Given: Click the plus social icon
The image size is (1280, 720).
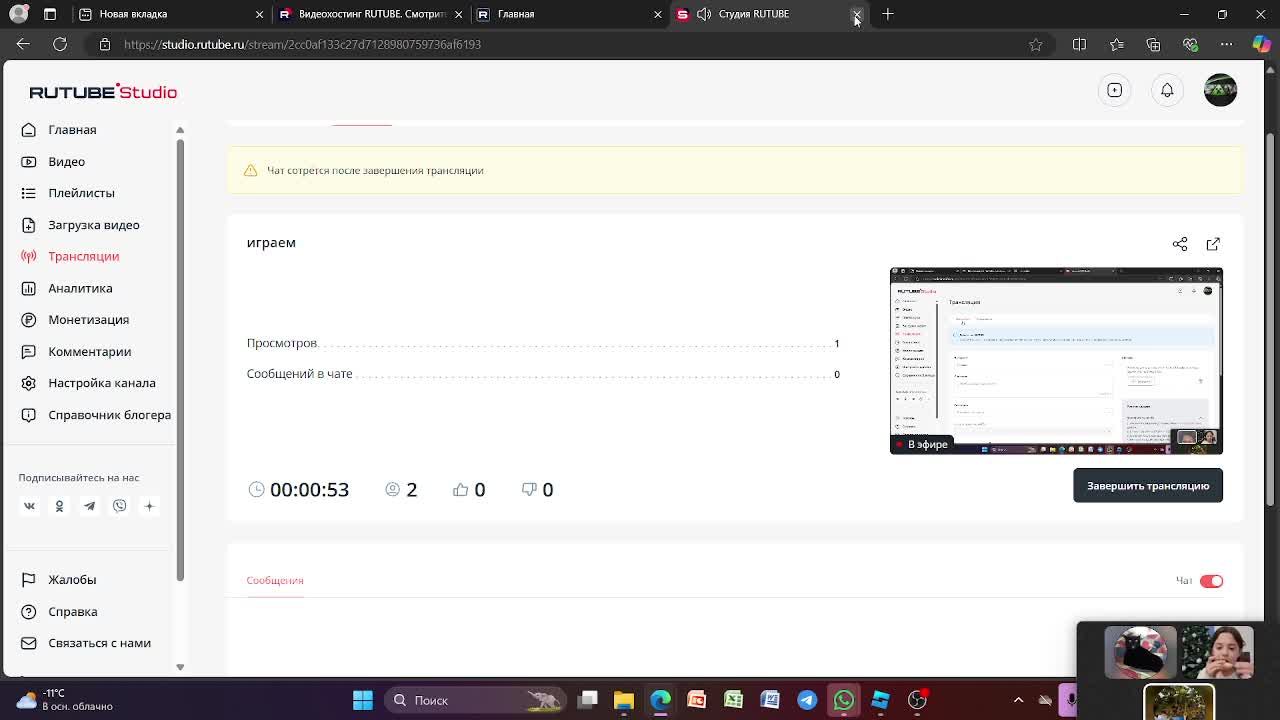Looking at the screenshot, I should coord(149,506).
